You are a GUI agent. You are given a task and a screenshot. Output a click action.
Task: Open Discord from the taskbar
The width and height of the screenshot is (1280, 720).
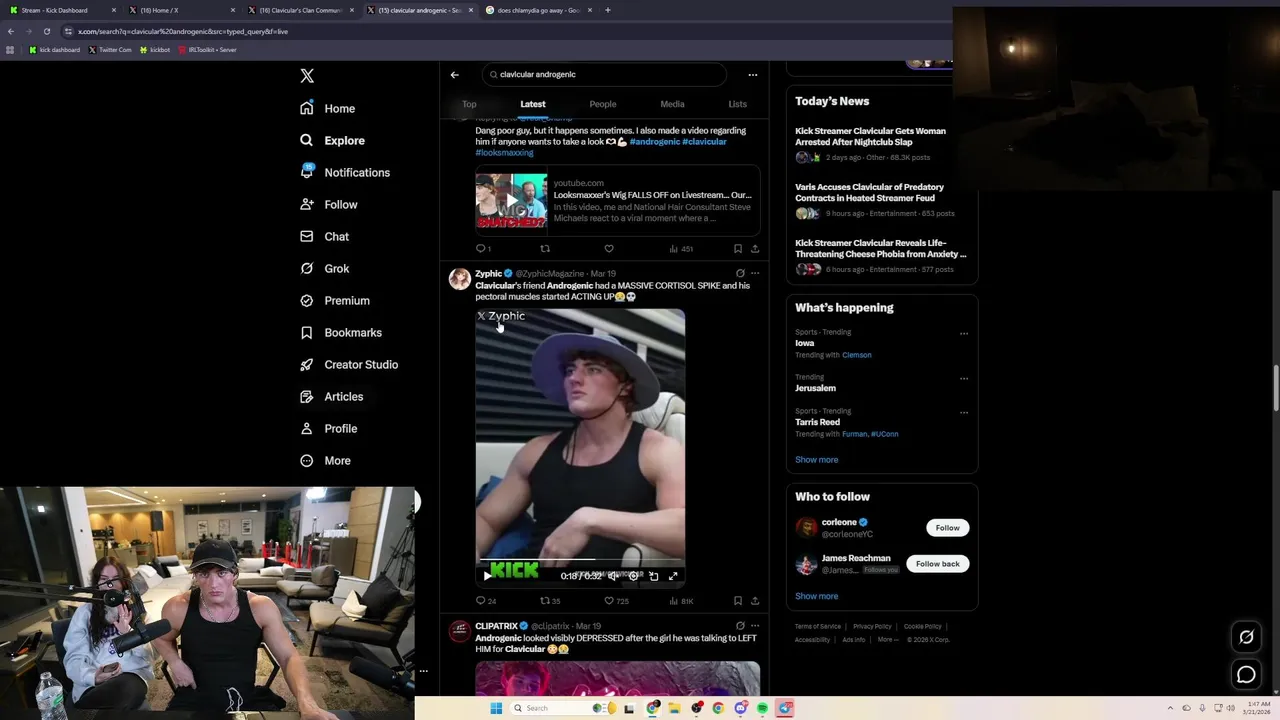coord(740,708)
